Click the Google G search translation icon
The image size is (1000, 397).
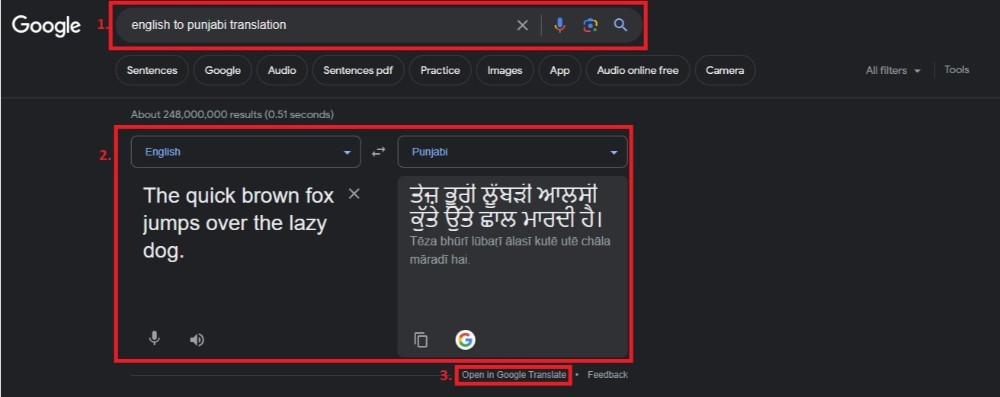tap(466, 340)
